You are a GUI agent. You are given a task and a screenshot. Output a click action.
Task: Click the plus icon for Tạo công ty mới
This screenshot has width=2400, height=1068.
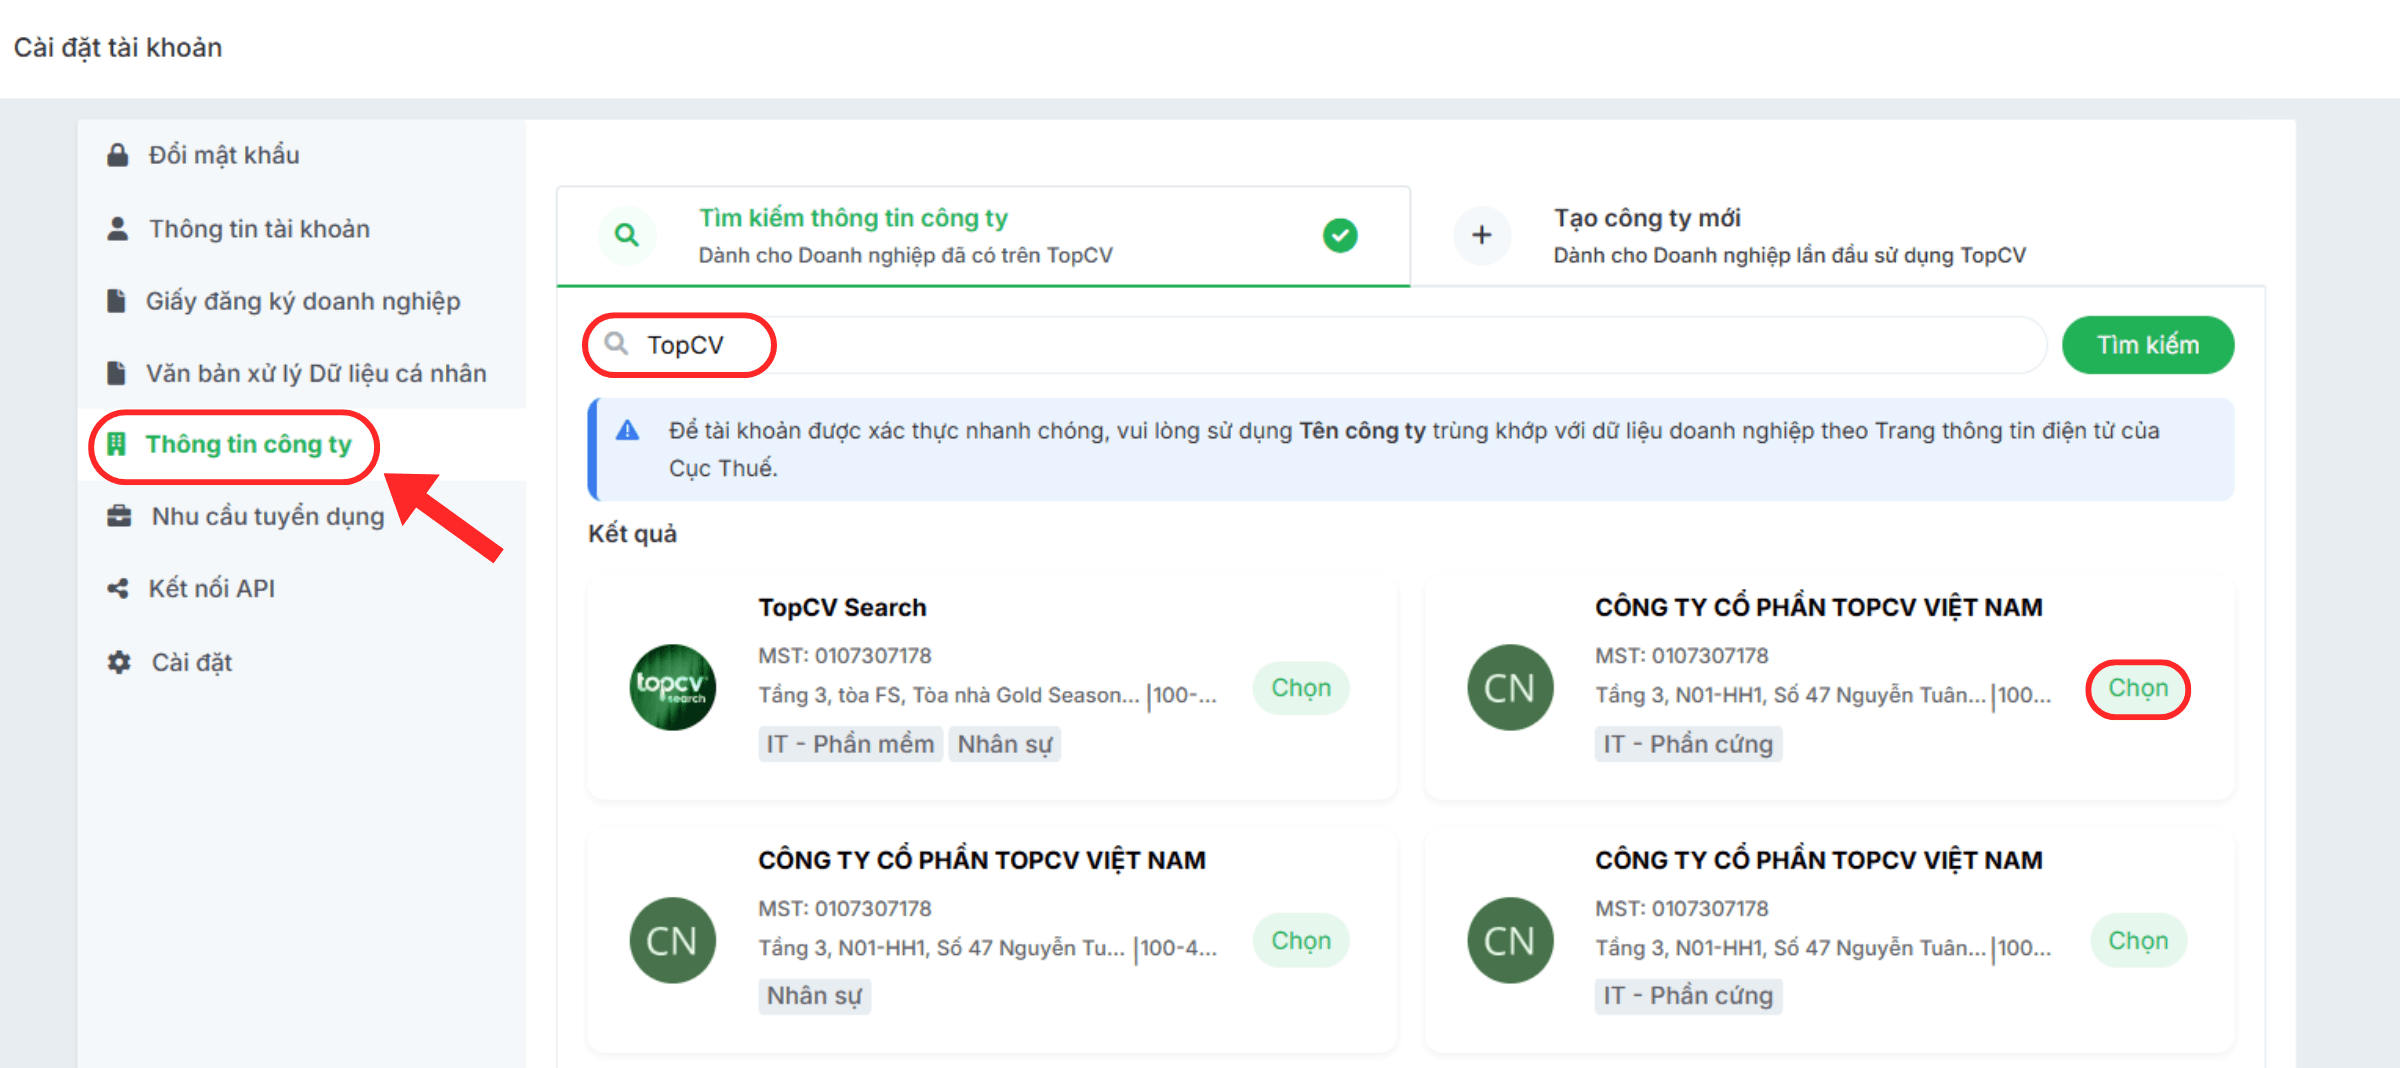click(1482, 235)
